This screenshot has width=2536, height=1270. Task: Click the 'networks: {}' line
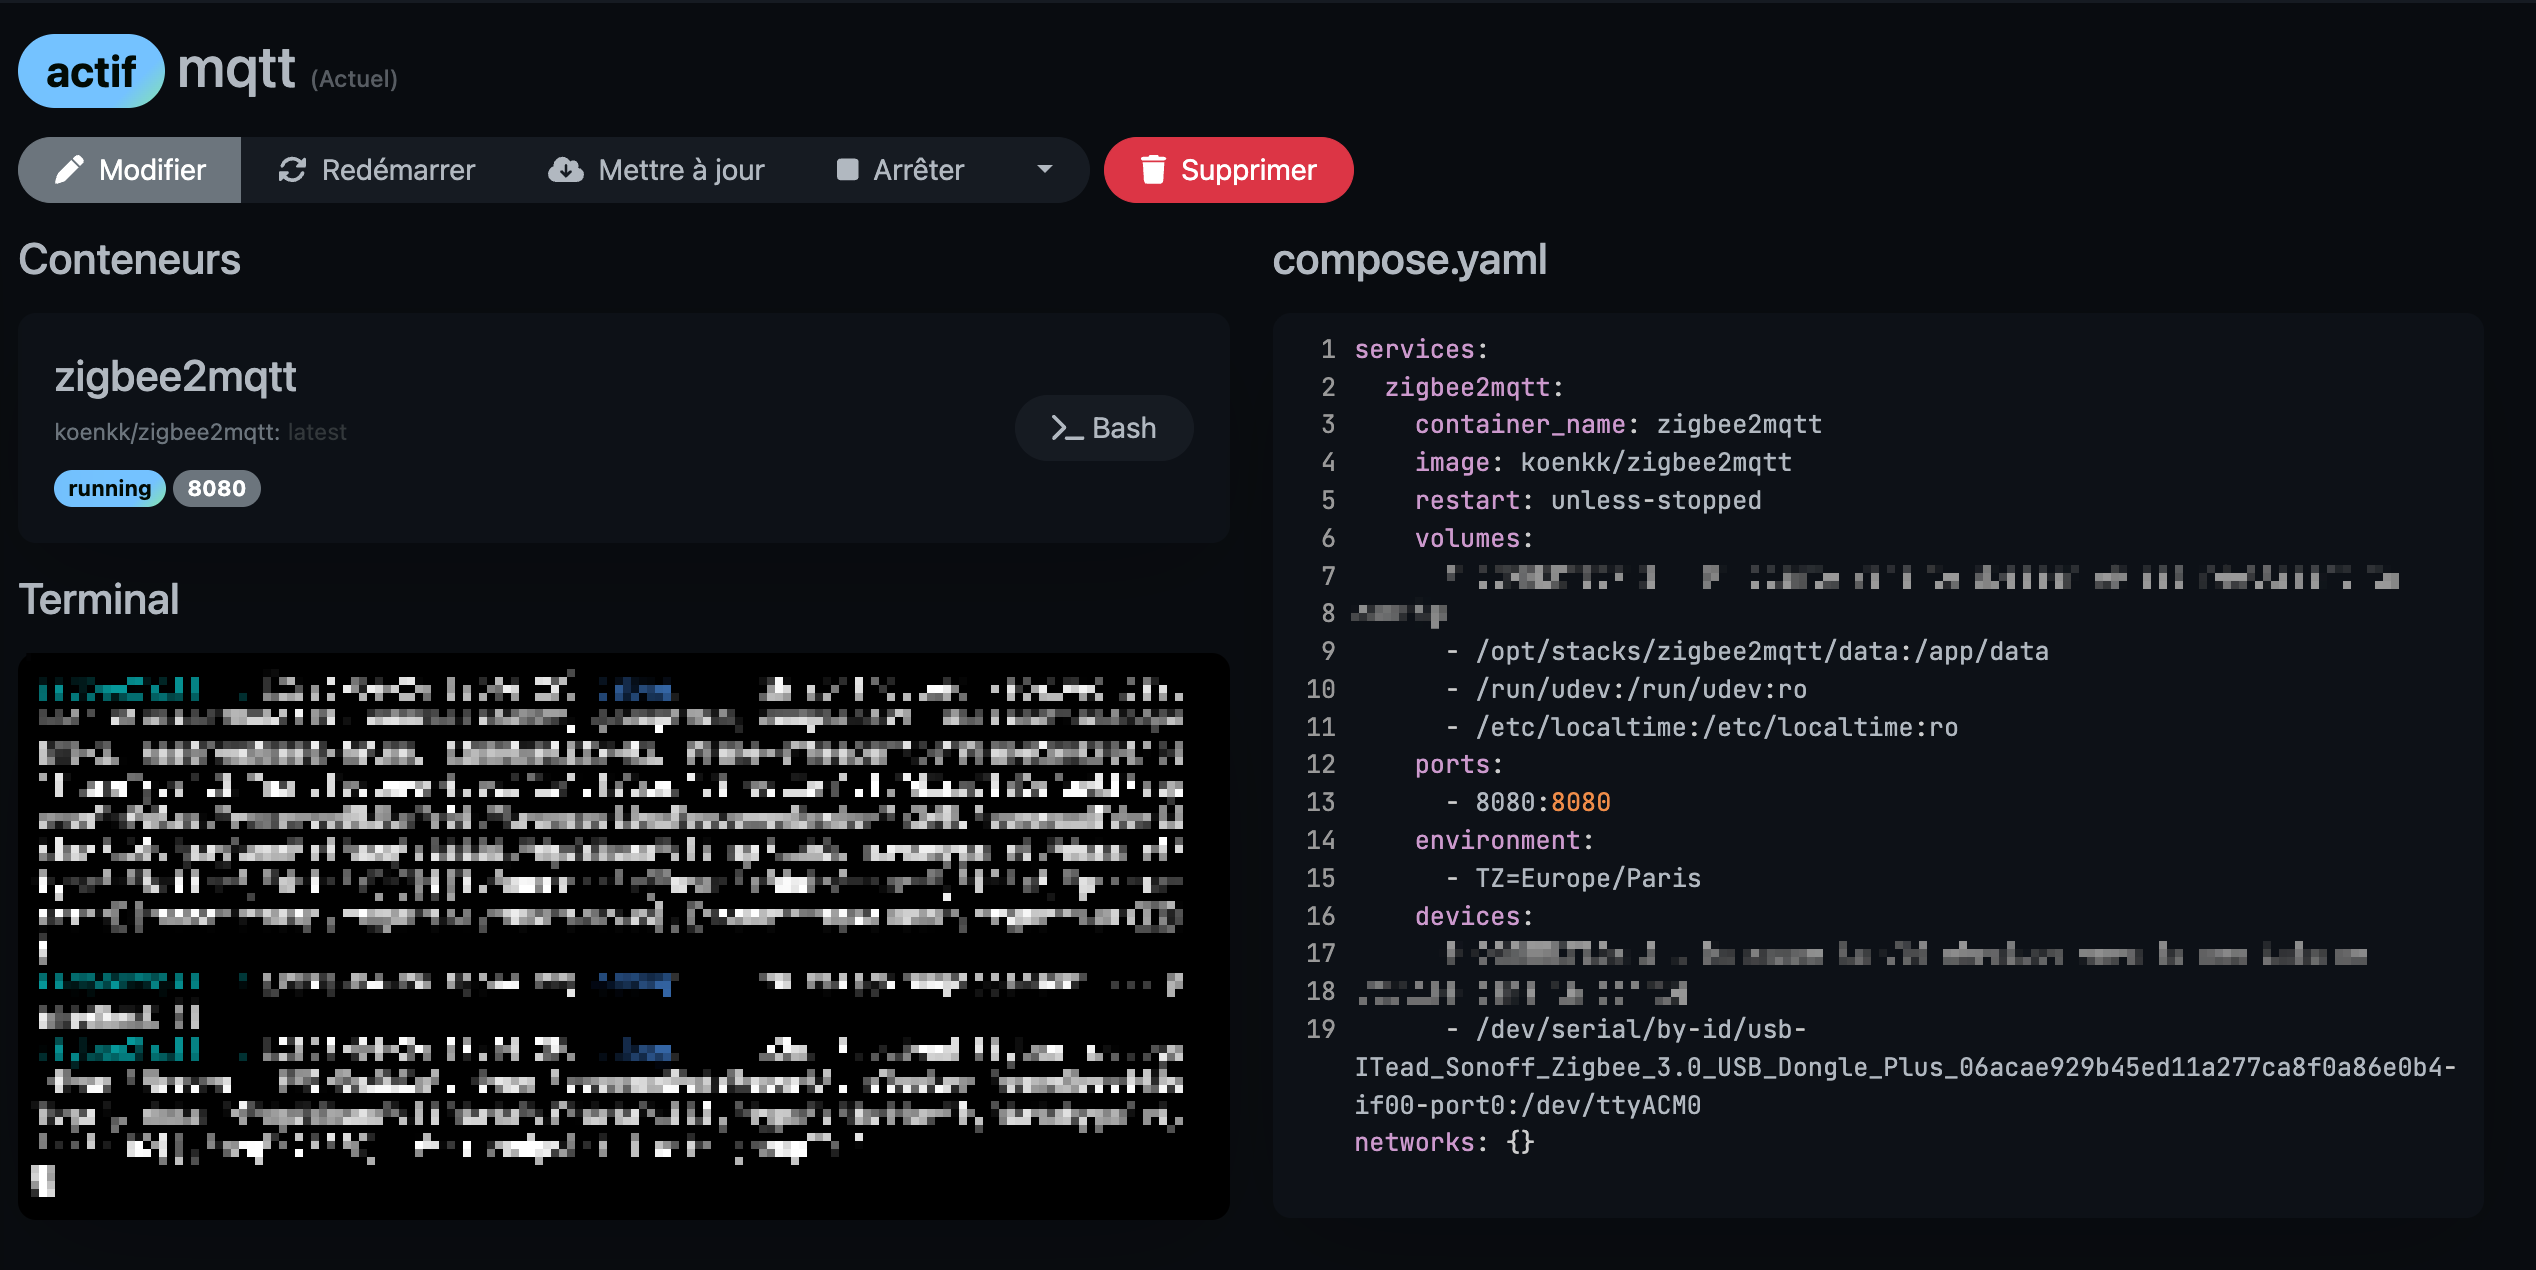coord(1444,1142)
